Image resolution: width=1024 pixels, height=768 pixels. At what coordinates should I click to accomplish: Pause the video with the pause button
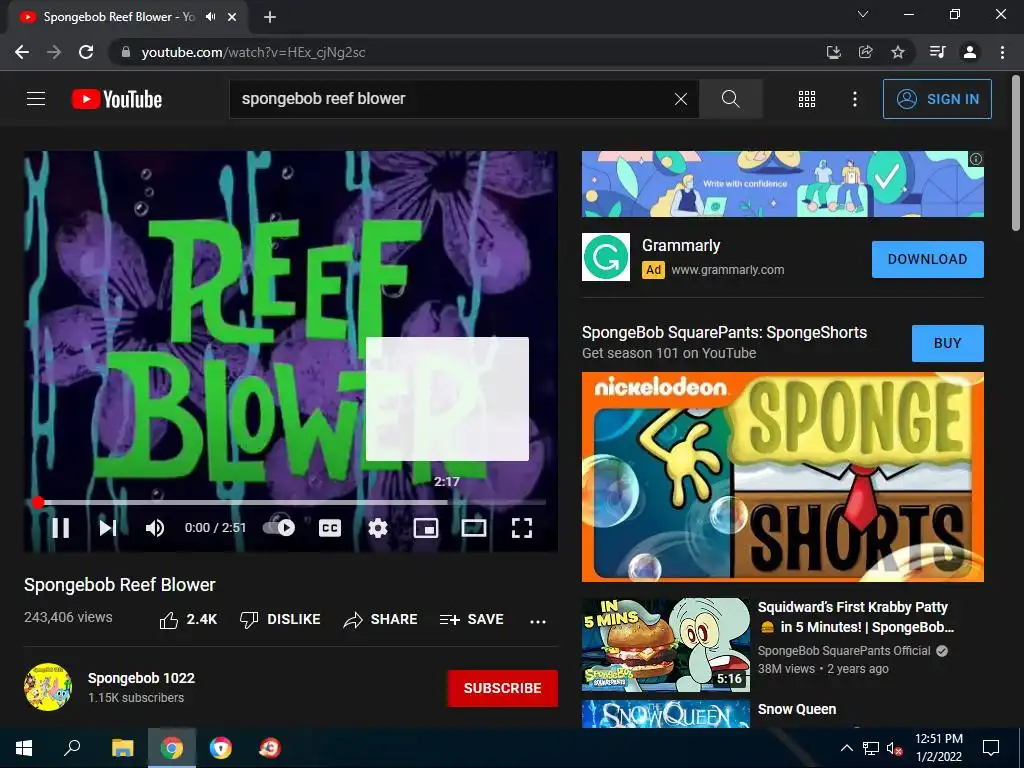point(61,528)
